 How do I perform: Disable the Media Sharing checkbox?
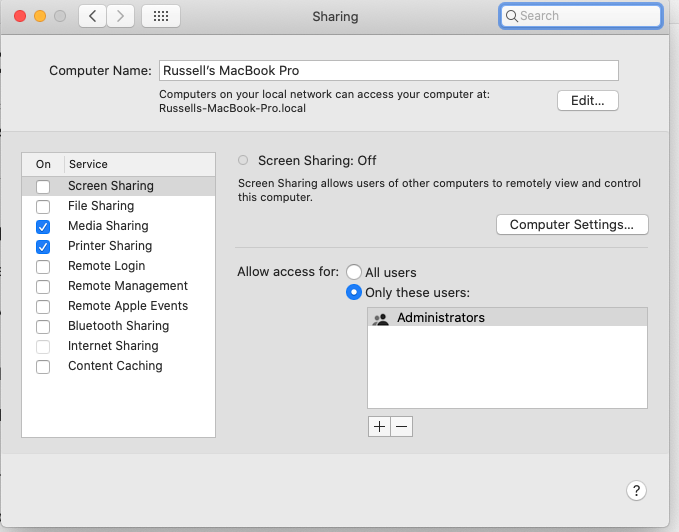point(43,226)
